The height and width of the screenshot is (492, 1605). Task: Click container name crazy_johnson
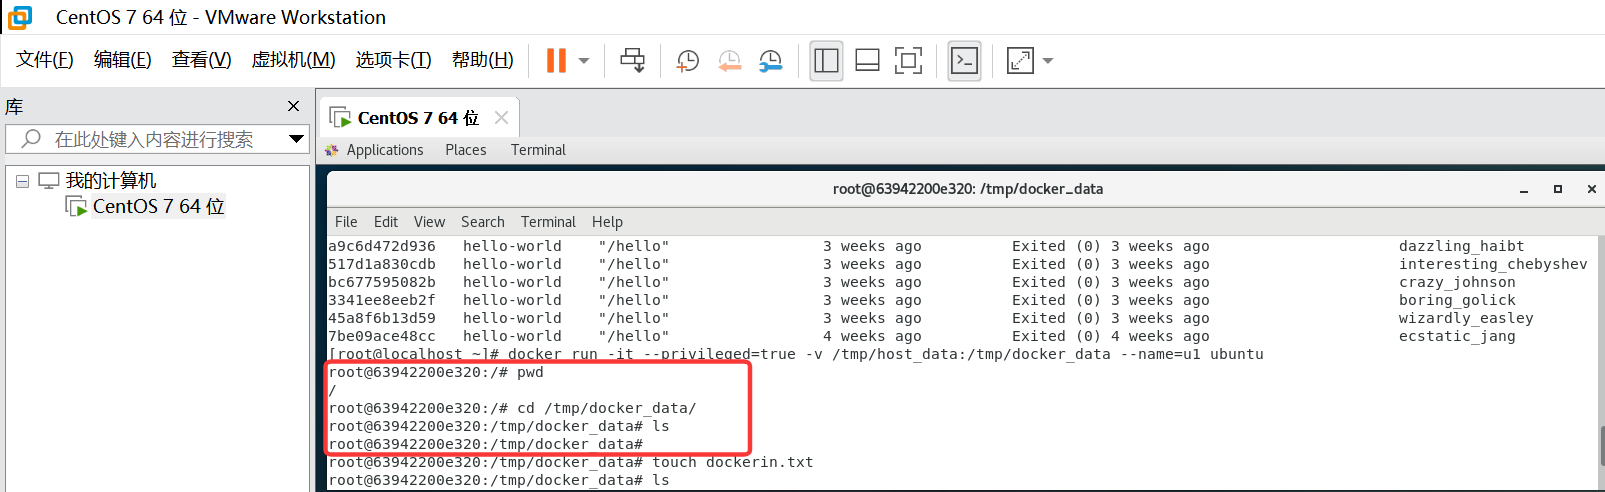coord(1457,282)
